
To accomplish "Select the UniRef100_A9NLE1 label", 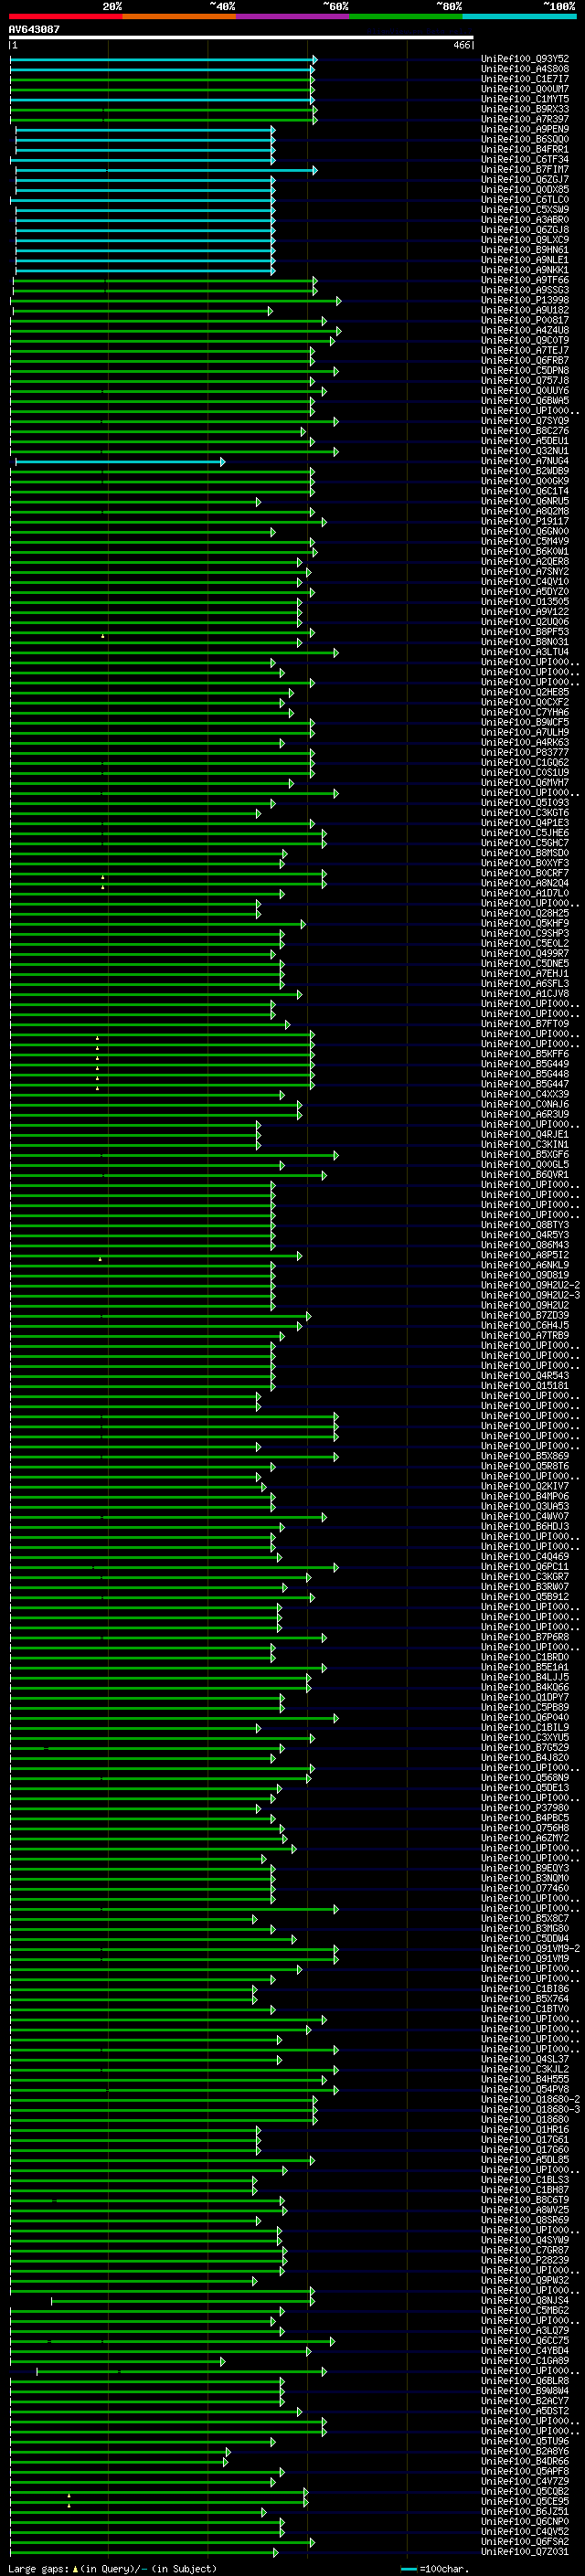I will [525, 260].
